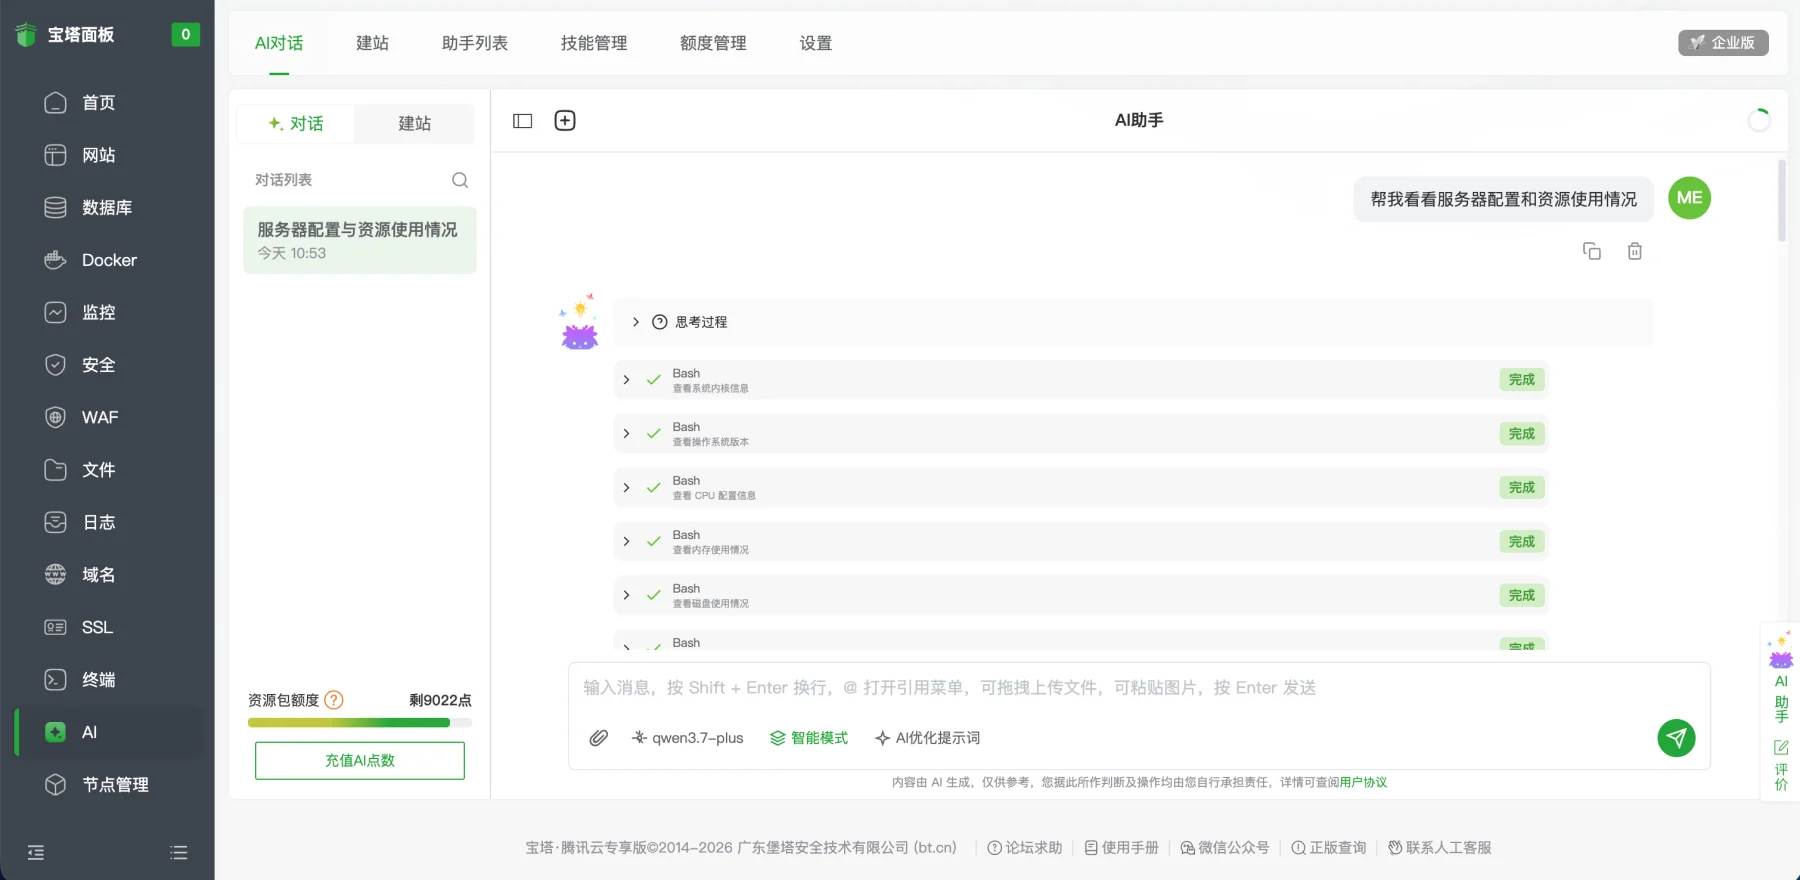Open the 正版查询 footer link
Image resolution: width=1800 pixels, height=880 pixels.
click(x=1328, y=847)
